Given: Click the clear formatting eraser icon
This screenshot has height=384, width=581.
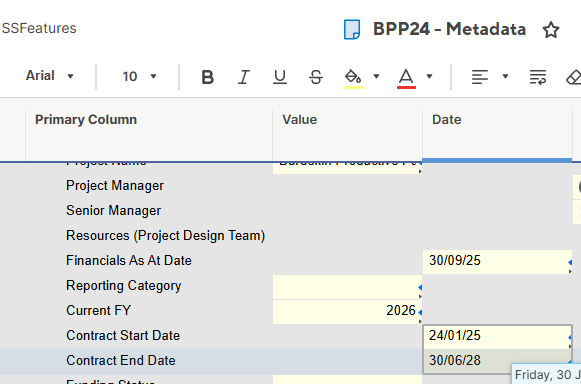Looking at the screenshot, I should [x=574, y=77].
